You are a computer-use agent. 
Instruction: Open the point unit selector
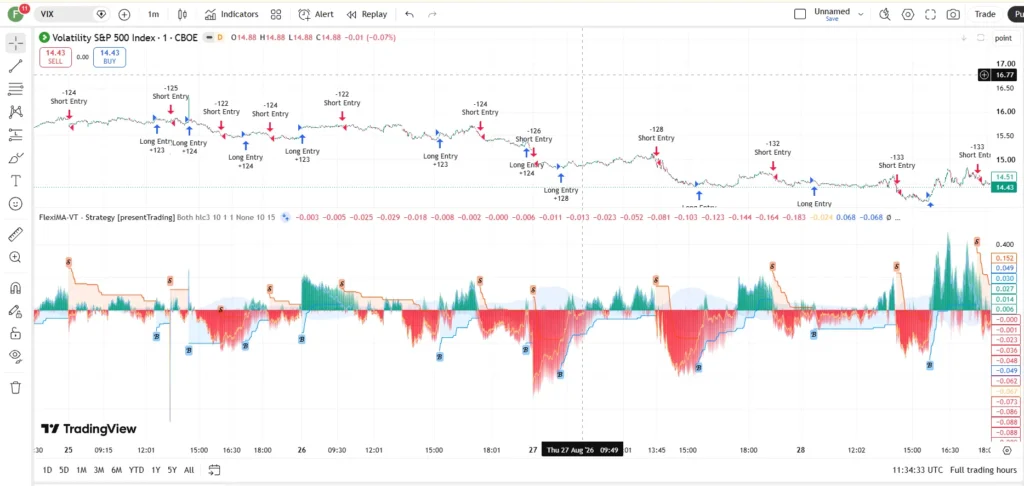tap(1003, 38)
